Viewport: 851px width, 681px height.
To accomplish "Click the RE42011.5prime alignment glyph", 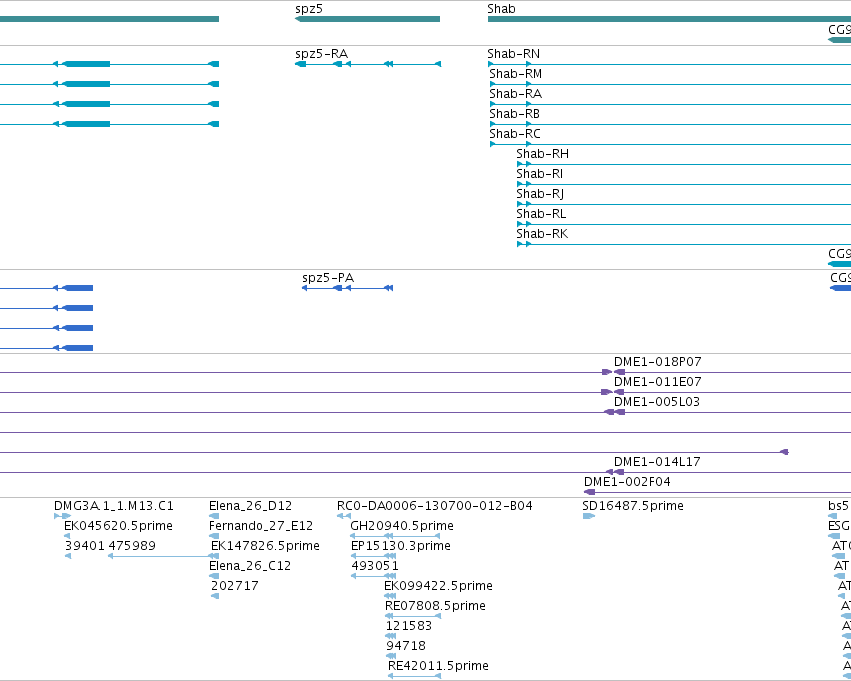I will click(x=414, y=676).
